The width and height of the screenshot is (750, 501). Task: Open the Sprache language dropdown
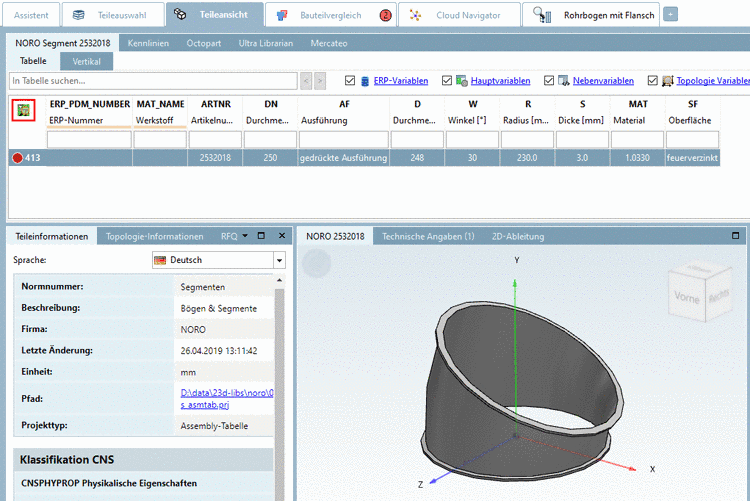[279, 260]
